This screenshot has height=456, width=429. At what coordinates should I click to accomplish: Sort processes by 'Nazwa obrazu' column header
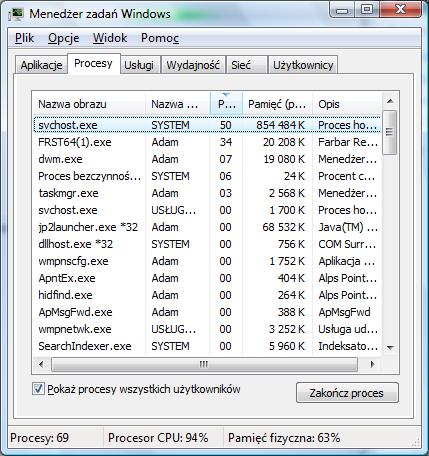pyautogui.click(x=89, y=104)
